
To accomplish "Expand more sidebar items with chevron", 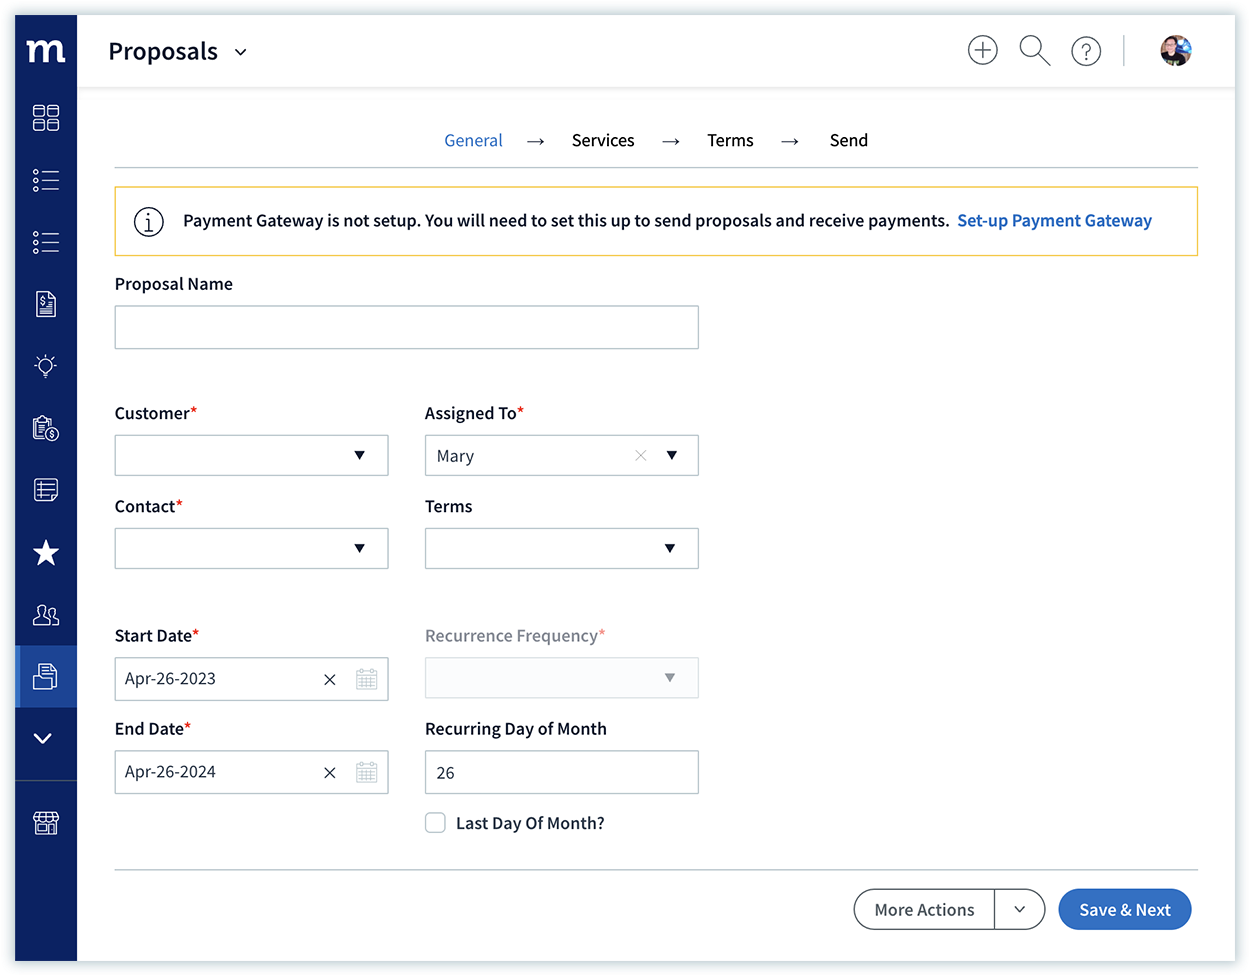I will click(x=42, y=738).
